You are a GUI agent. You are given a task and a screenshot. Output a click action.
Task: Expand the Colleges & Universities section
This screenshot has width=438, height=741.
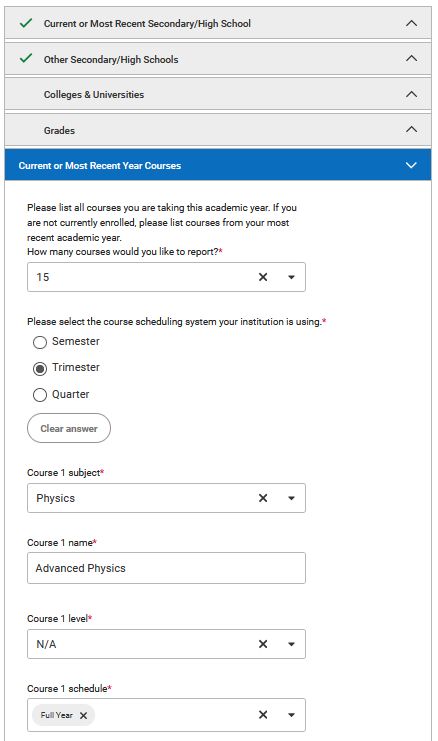pos(218,95)
